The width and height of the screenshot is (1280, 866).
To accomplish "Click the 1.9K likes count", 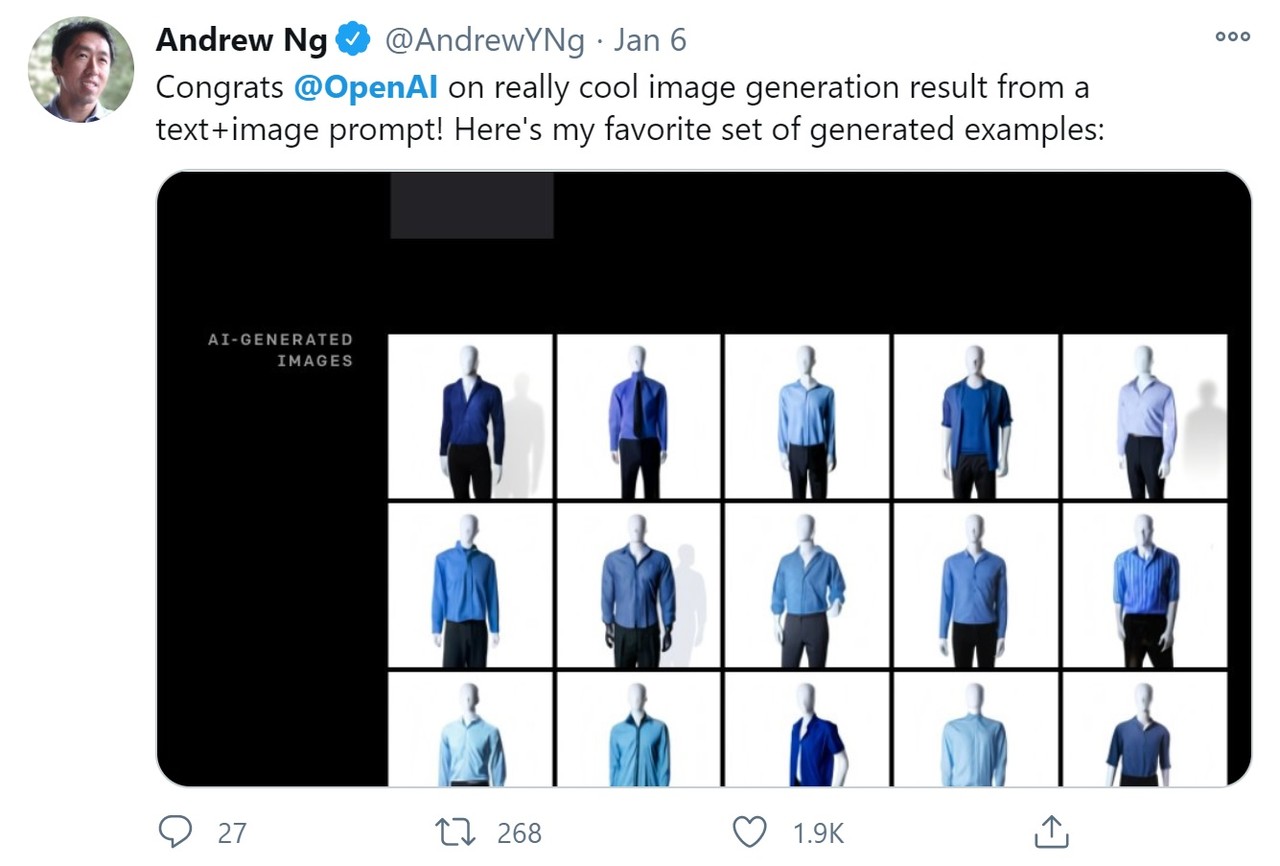I will coord(818,832).
